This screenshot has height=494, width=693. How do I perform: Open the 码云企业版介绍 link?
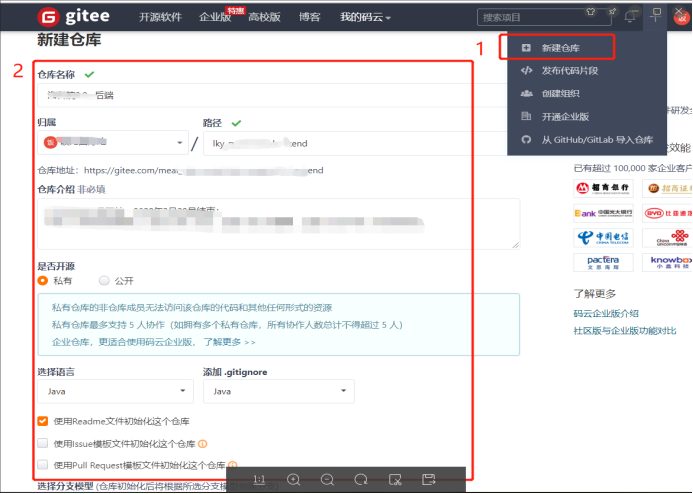606,313
